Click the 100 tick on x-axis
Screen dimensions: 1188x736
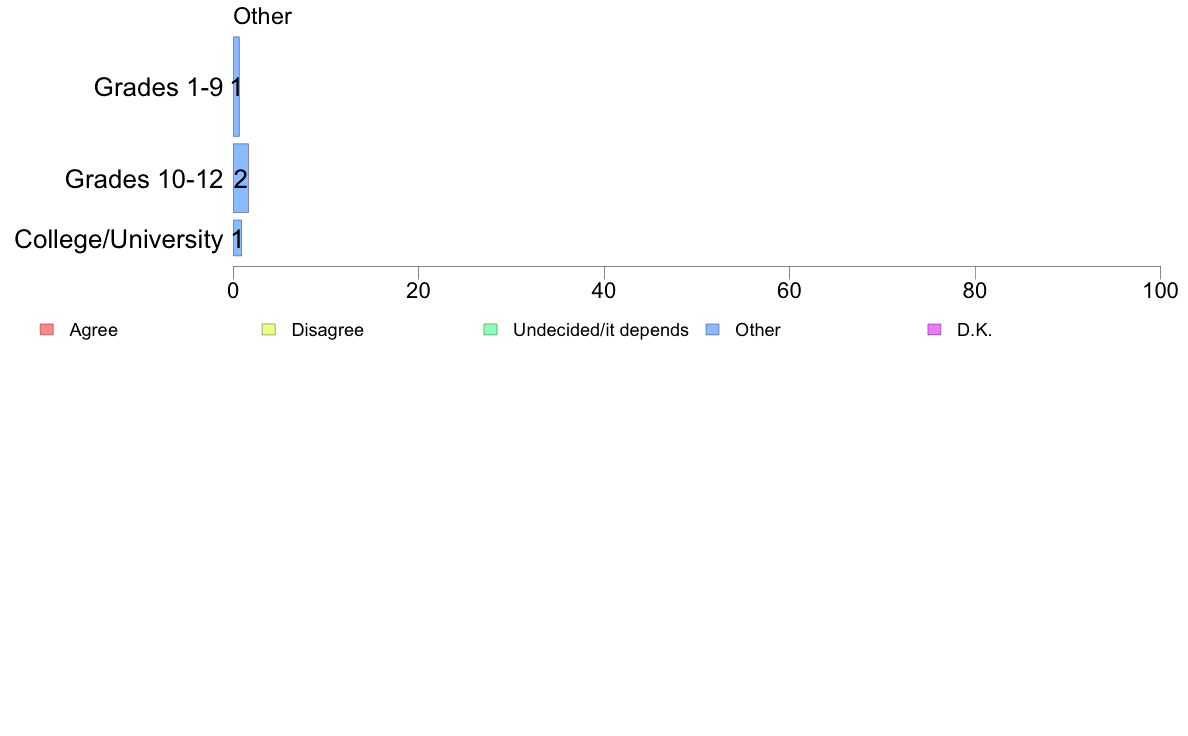point(1160,291)
